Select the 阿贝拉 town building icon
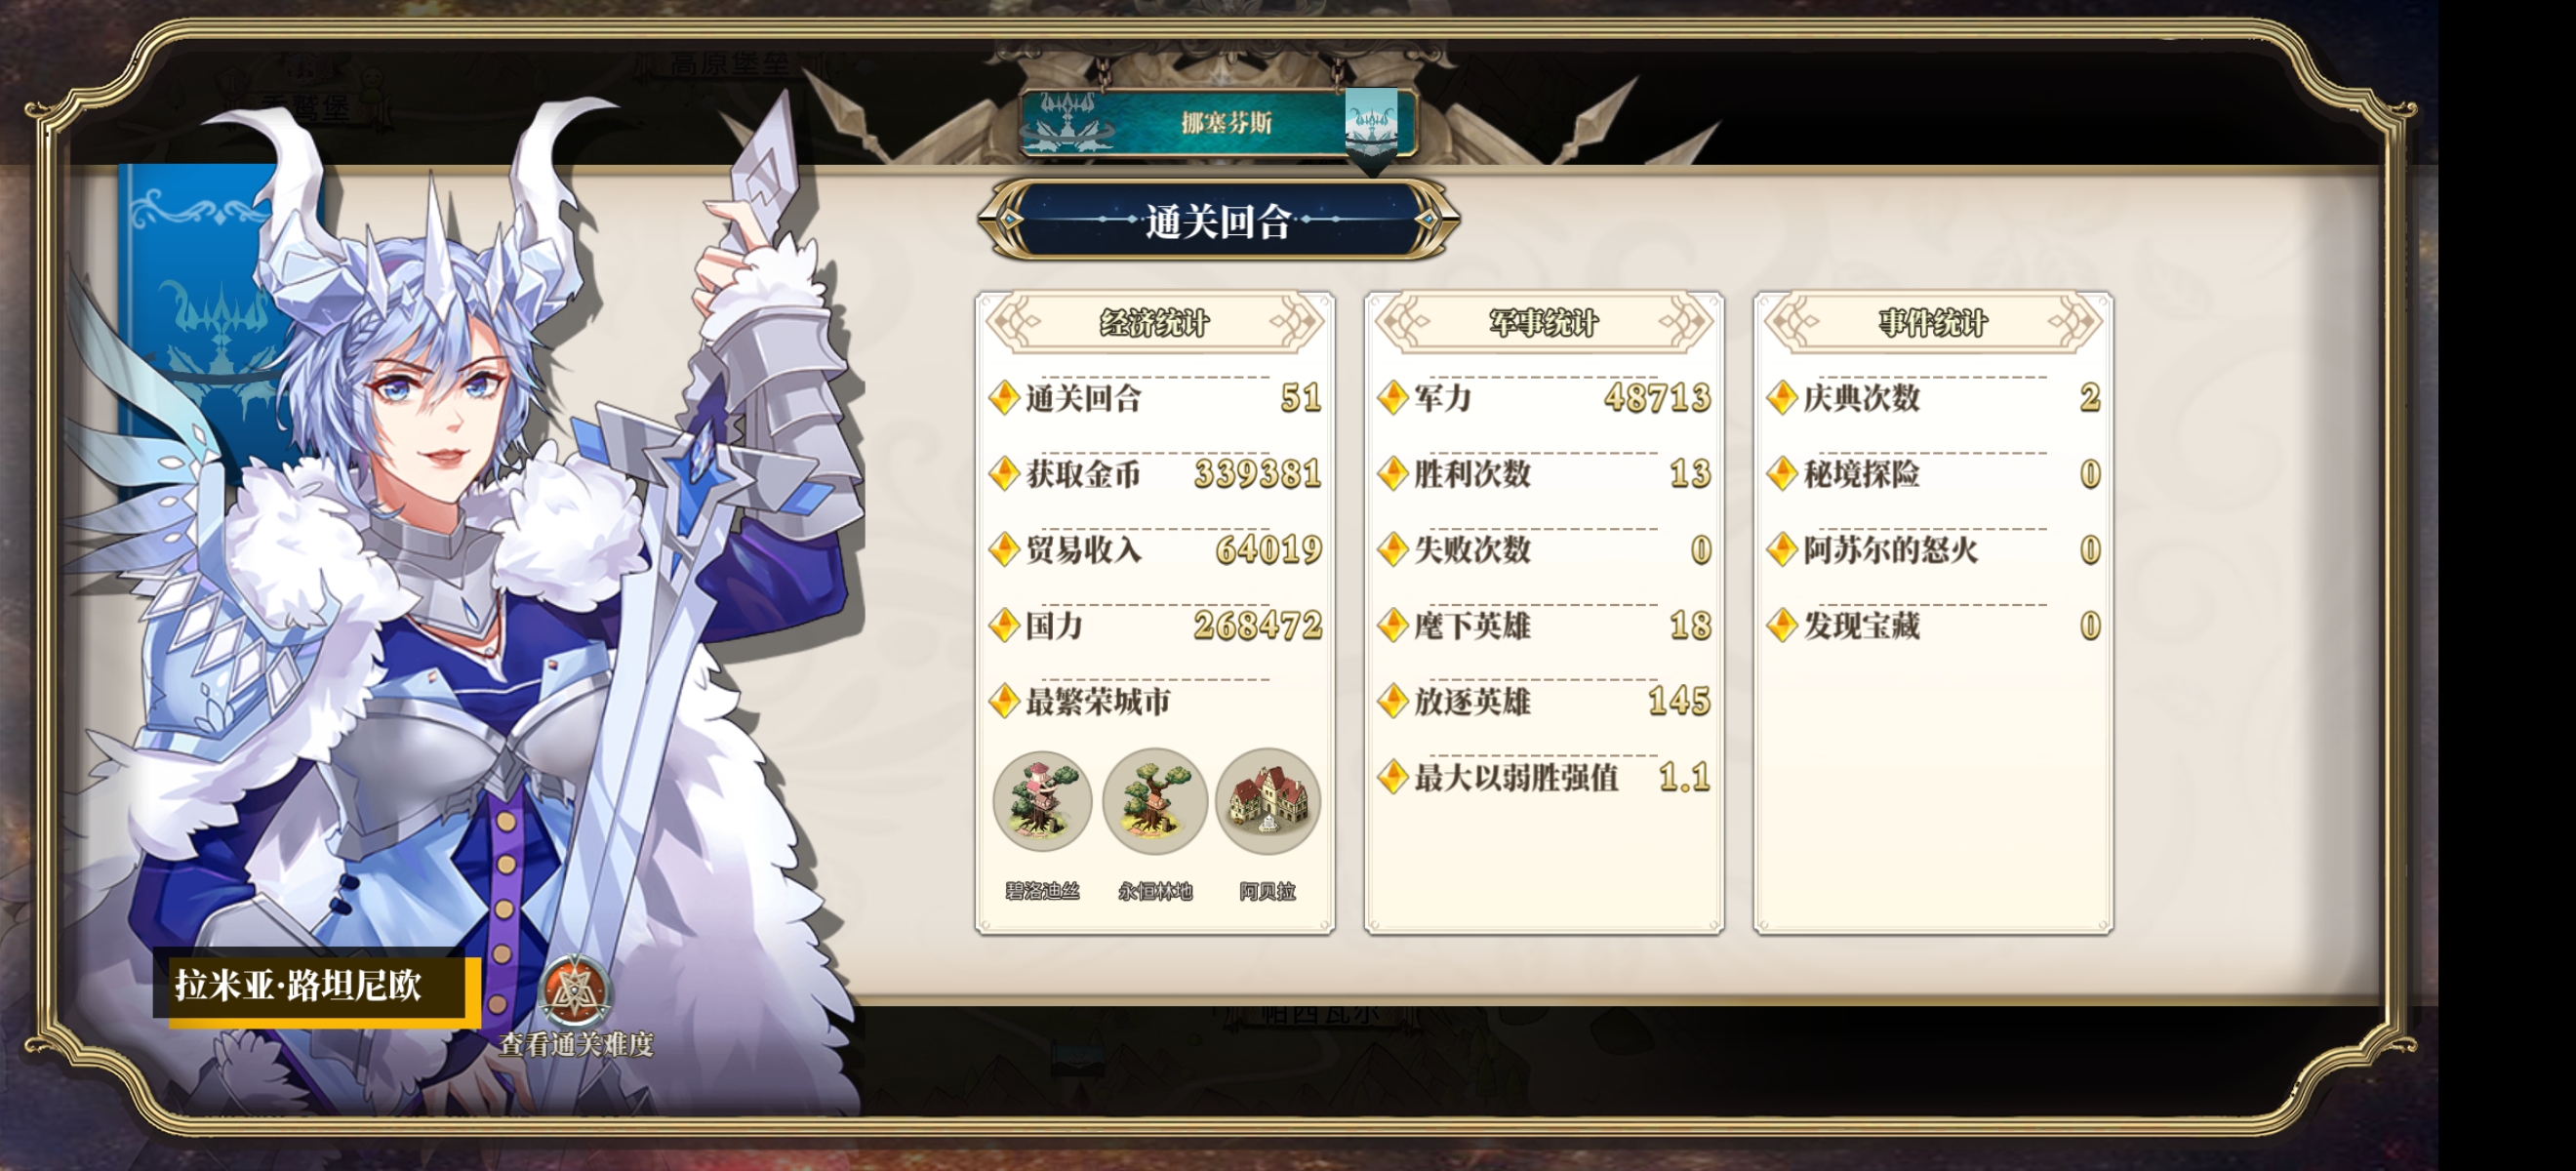Screen dimensions: 2576x1171 1267,801
